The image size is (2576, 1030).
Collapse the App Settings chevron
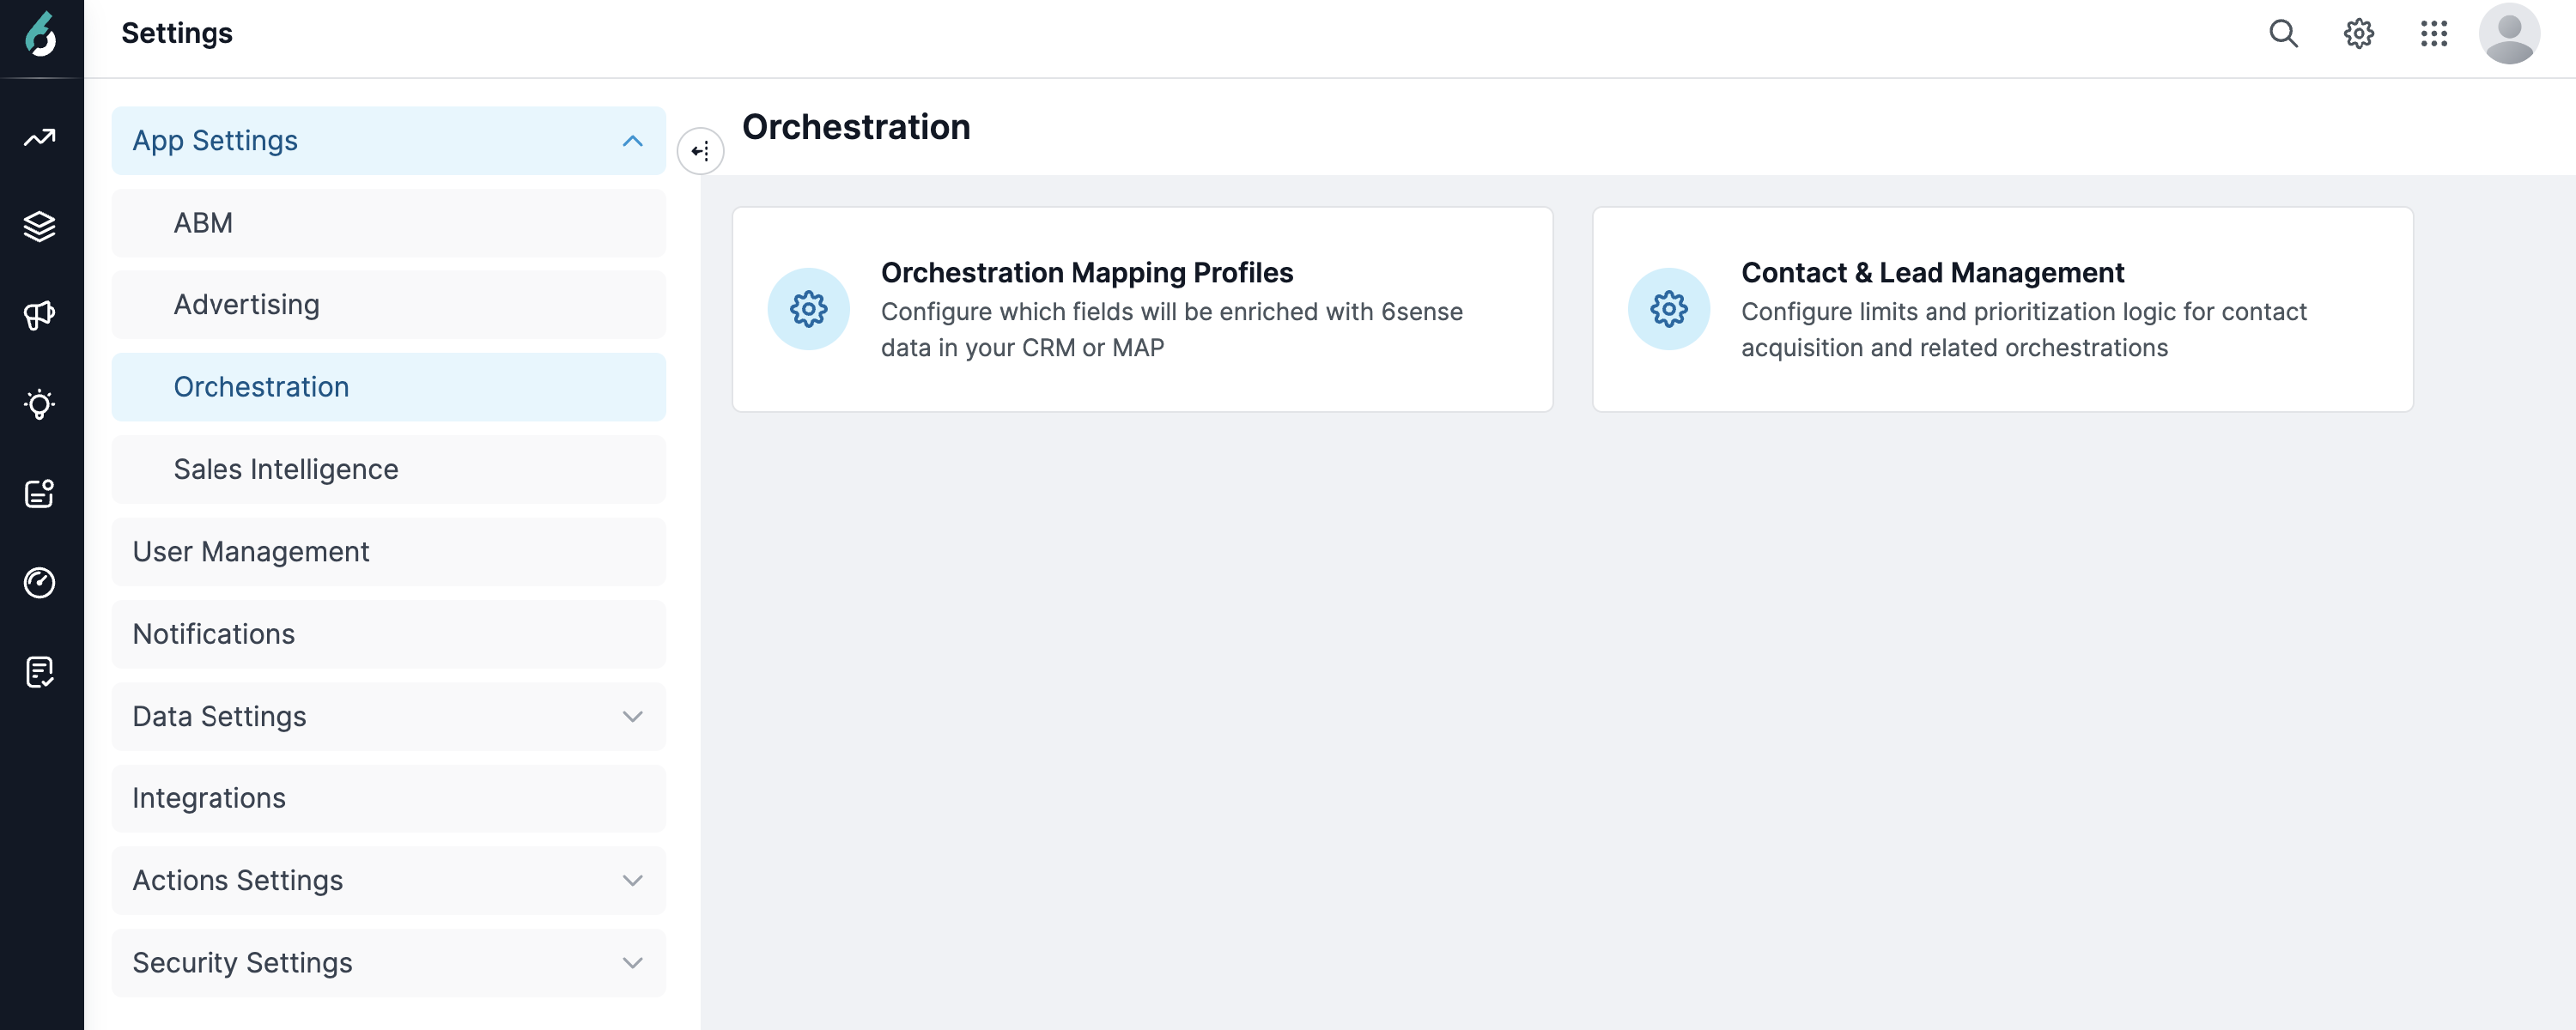[632, 141]
